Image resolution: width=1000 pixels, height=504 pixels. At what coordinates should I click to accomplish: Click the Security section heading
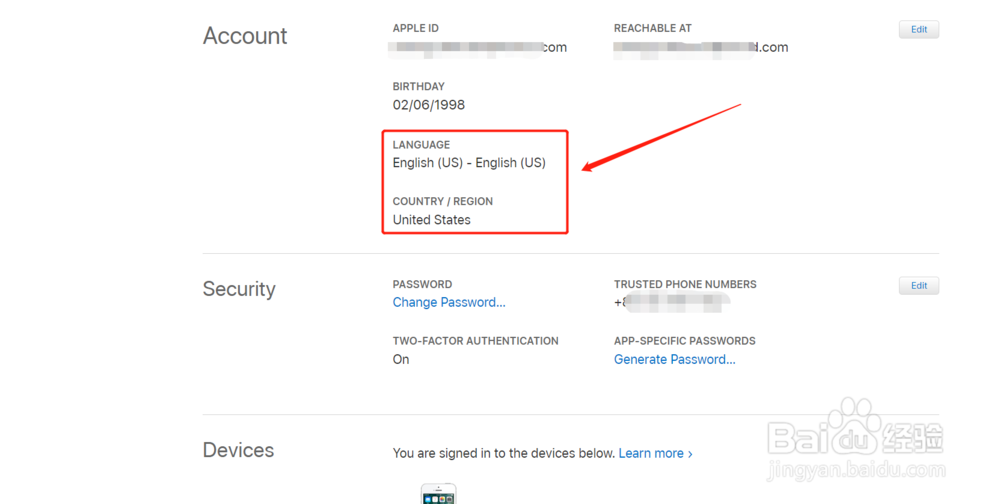pyautogui.click(x=239, y=289)
